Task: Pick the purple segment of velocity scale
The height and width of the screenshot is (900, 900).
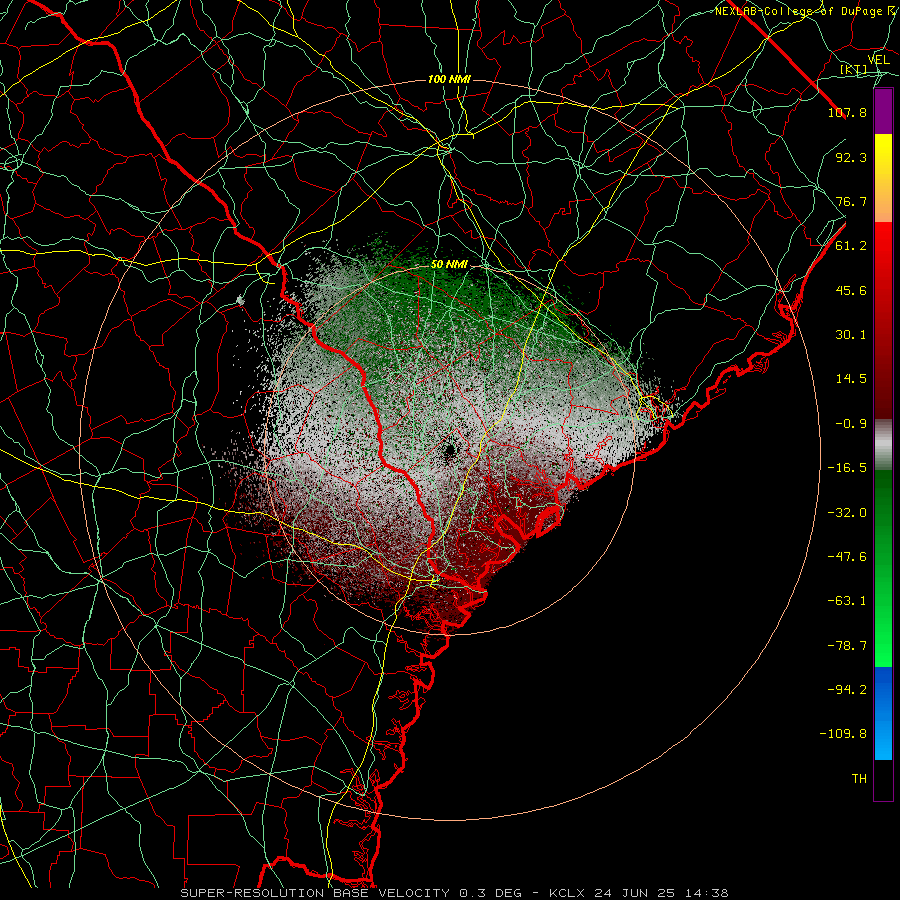Action: 883,111
